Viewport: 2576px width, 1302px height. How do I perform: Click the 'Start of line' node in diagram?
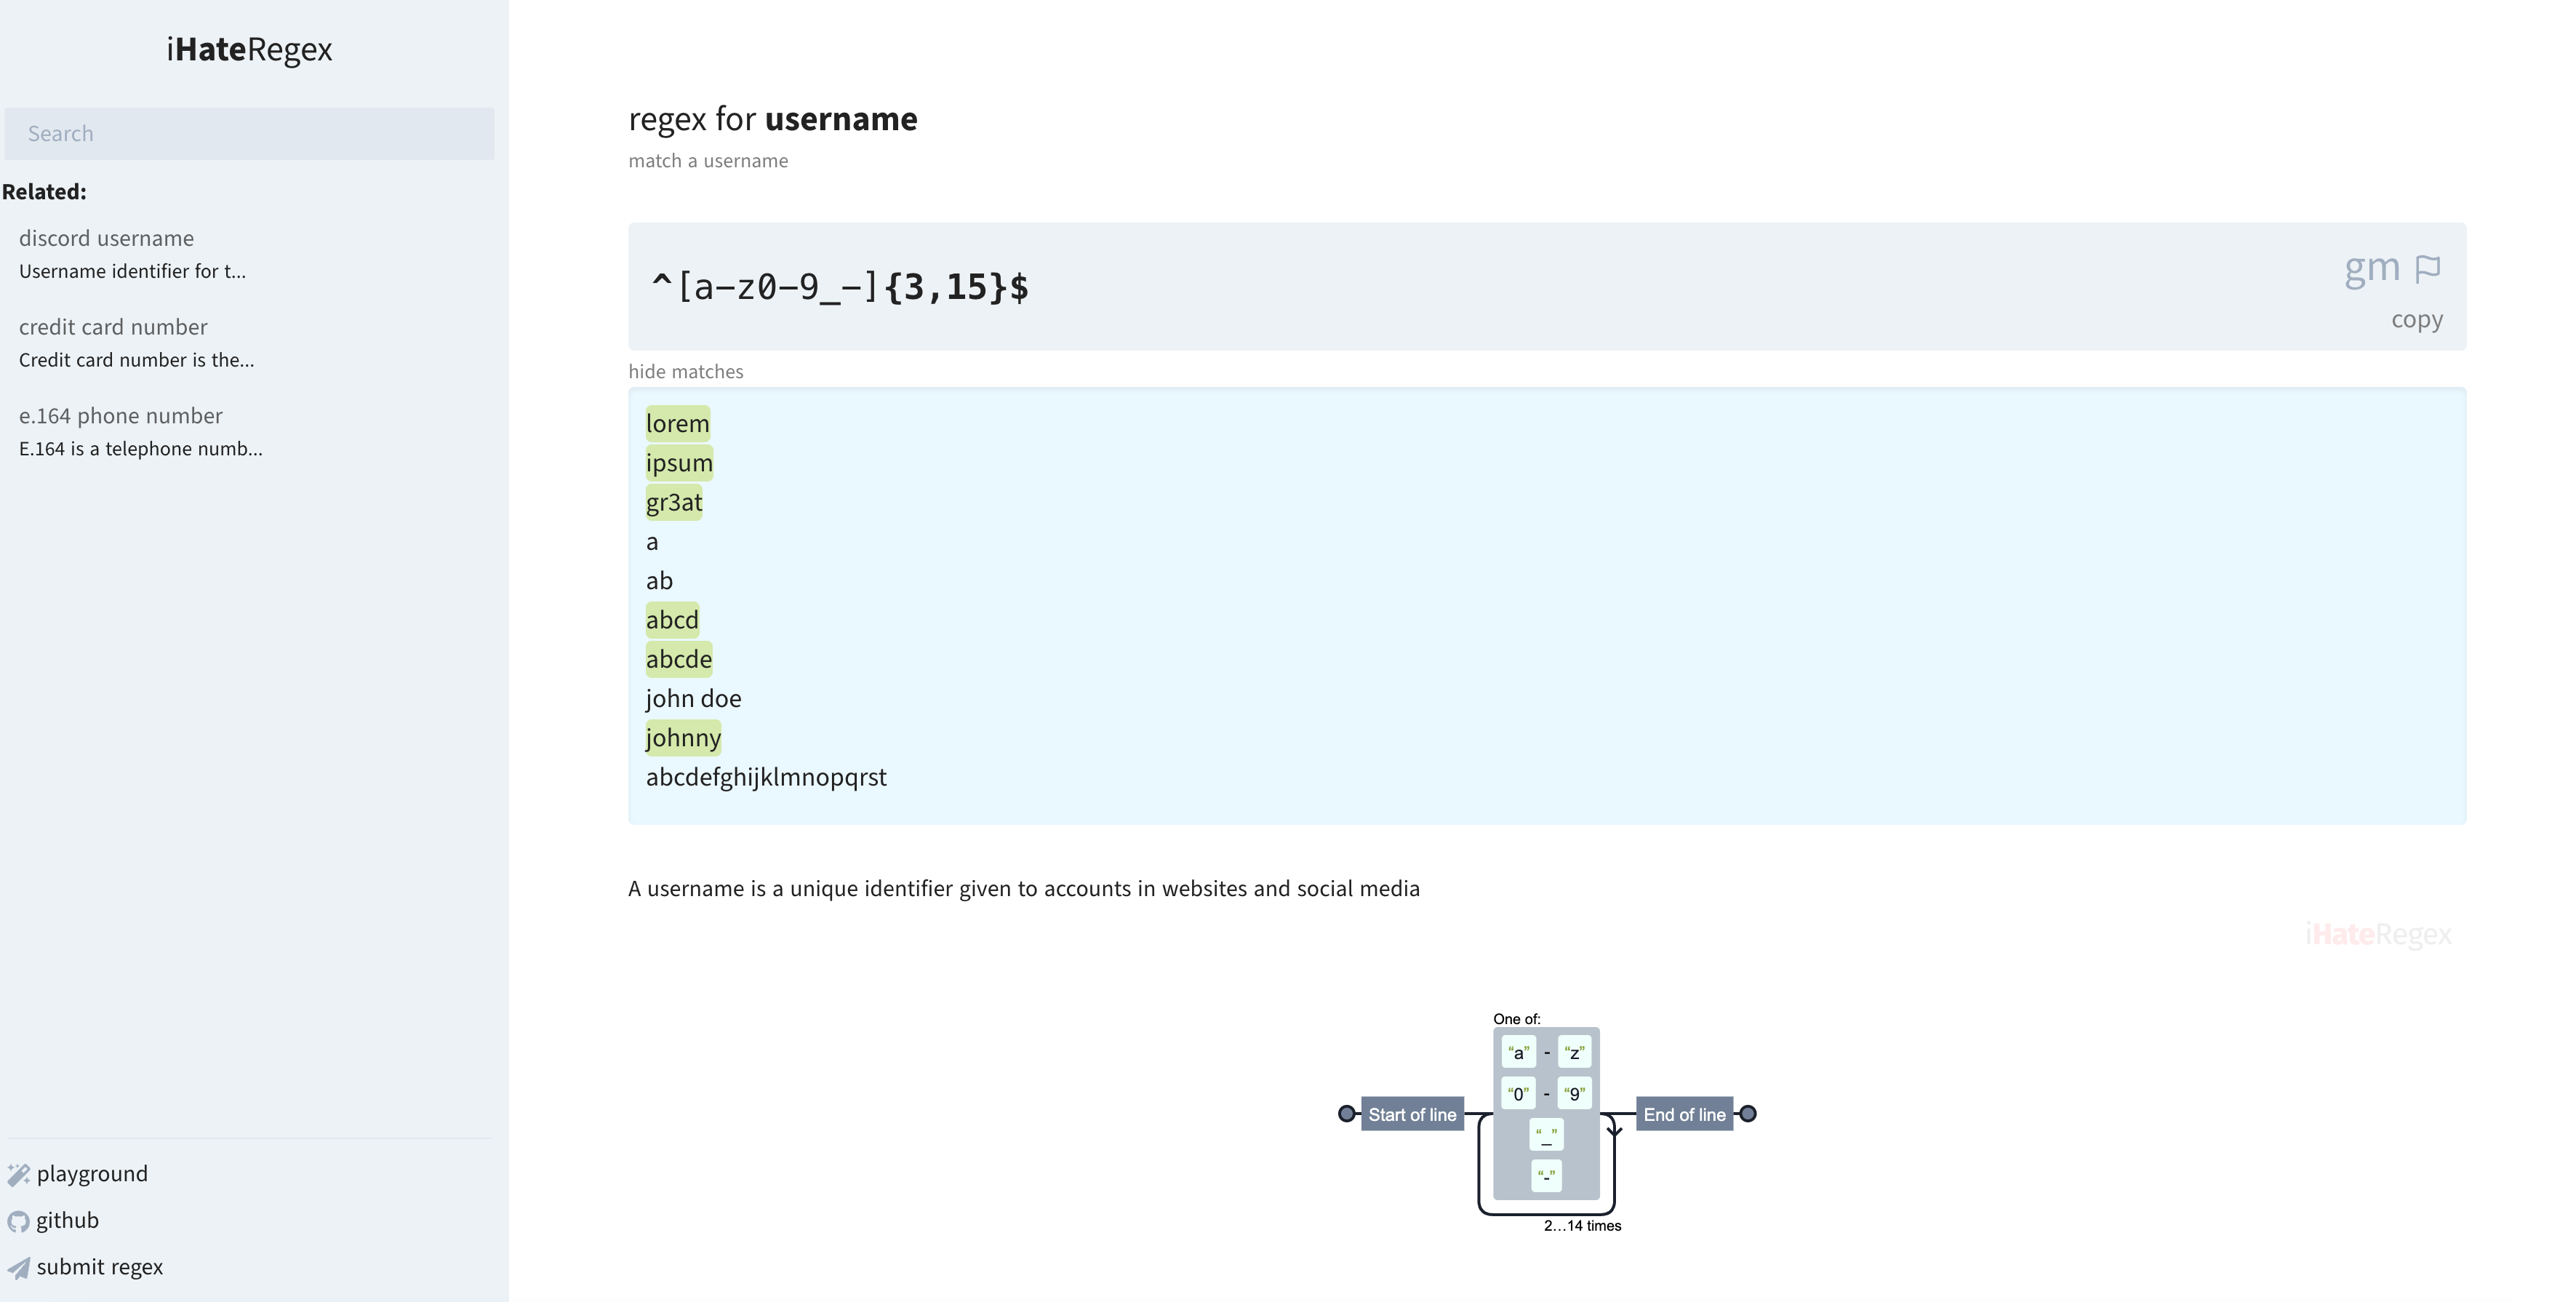point(1411,1114)
